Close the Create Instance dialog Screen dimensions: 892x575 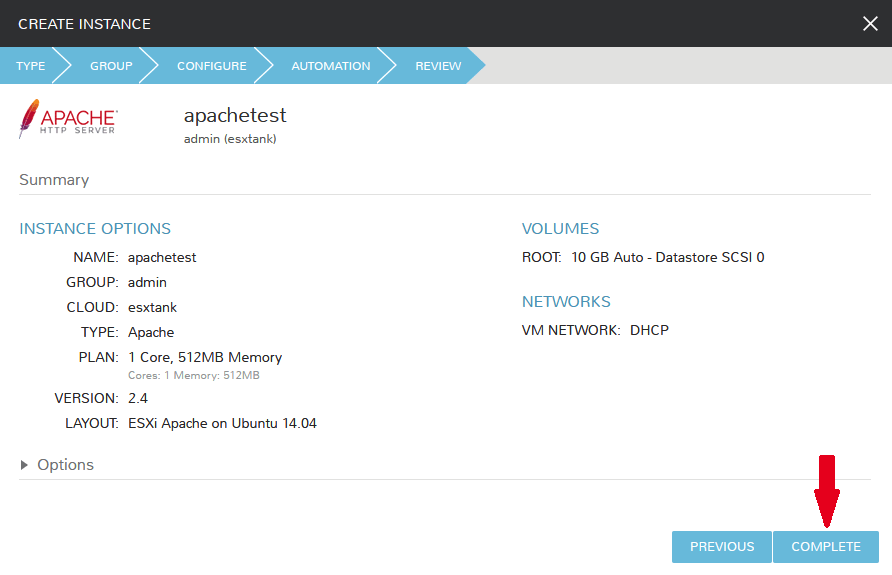(870, 24)
